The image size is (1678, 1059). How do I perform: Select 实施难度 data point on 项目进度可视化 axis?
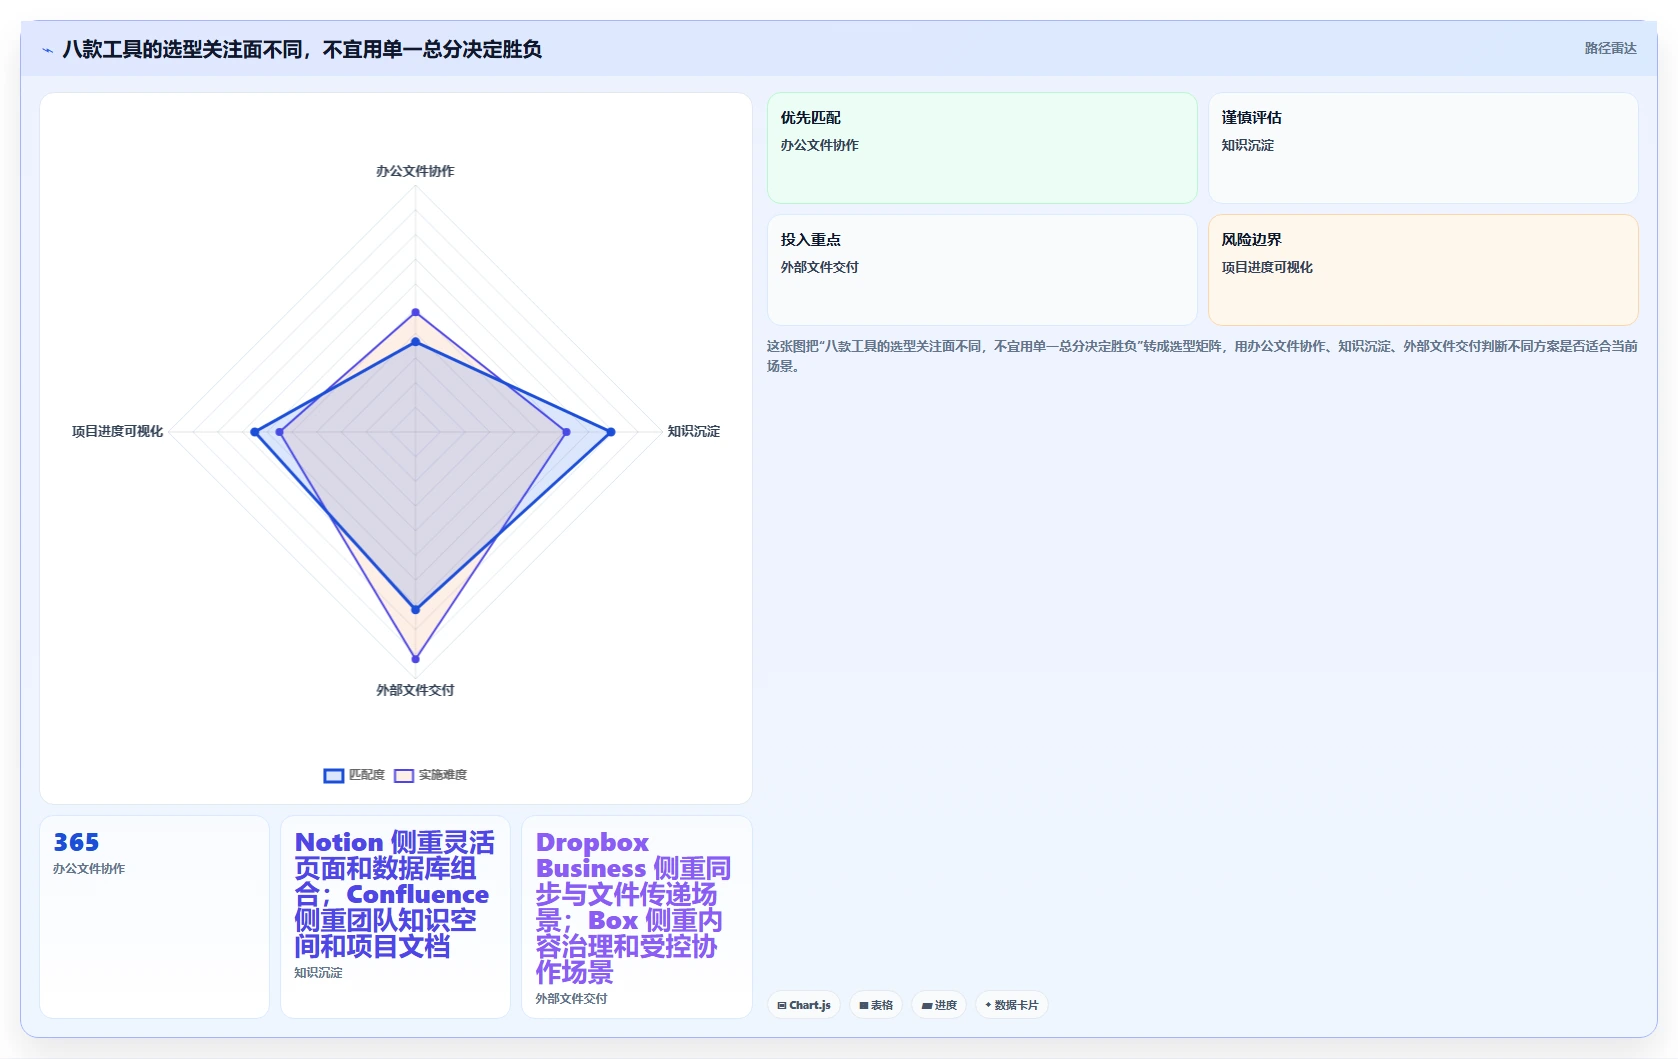(280, 432)
